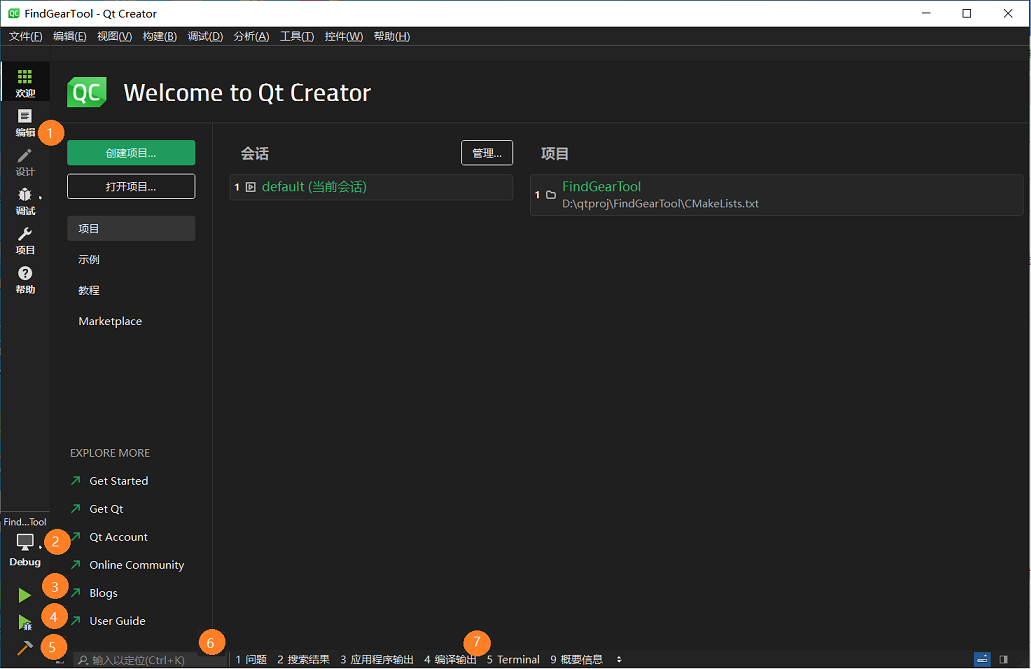This screenshot has height=669, width=1031.
Task: Toggle the right sidebar panel button
Action: (1005, 660)
